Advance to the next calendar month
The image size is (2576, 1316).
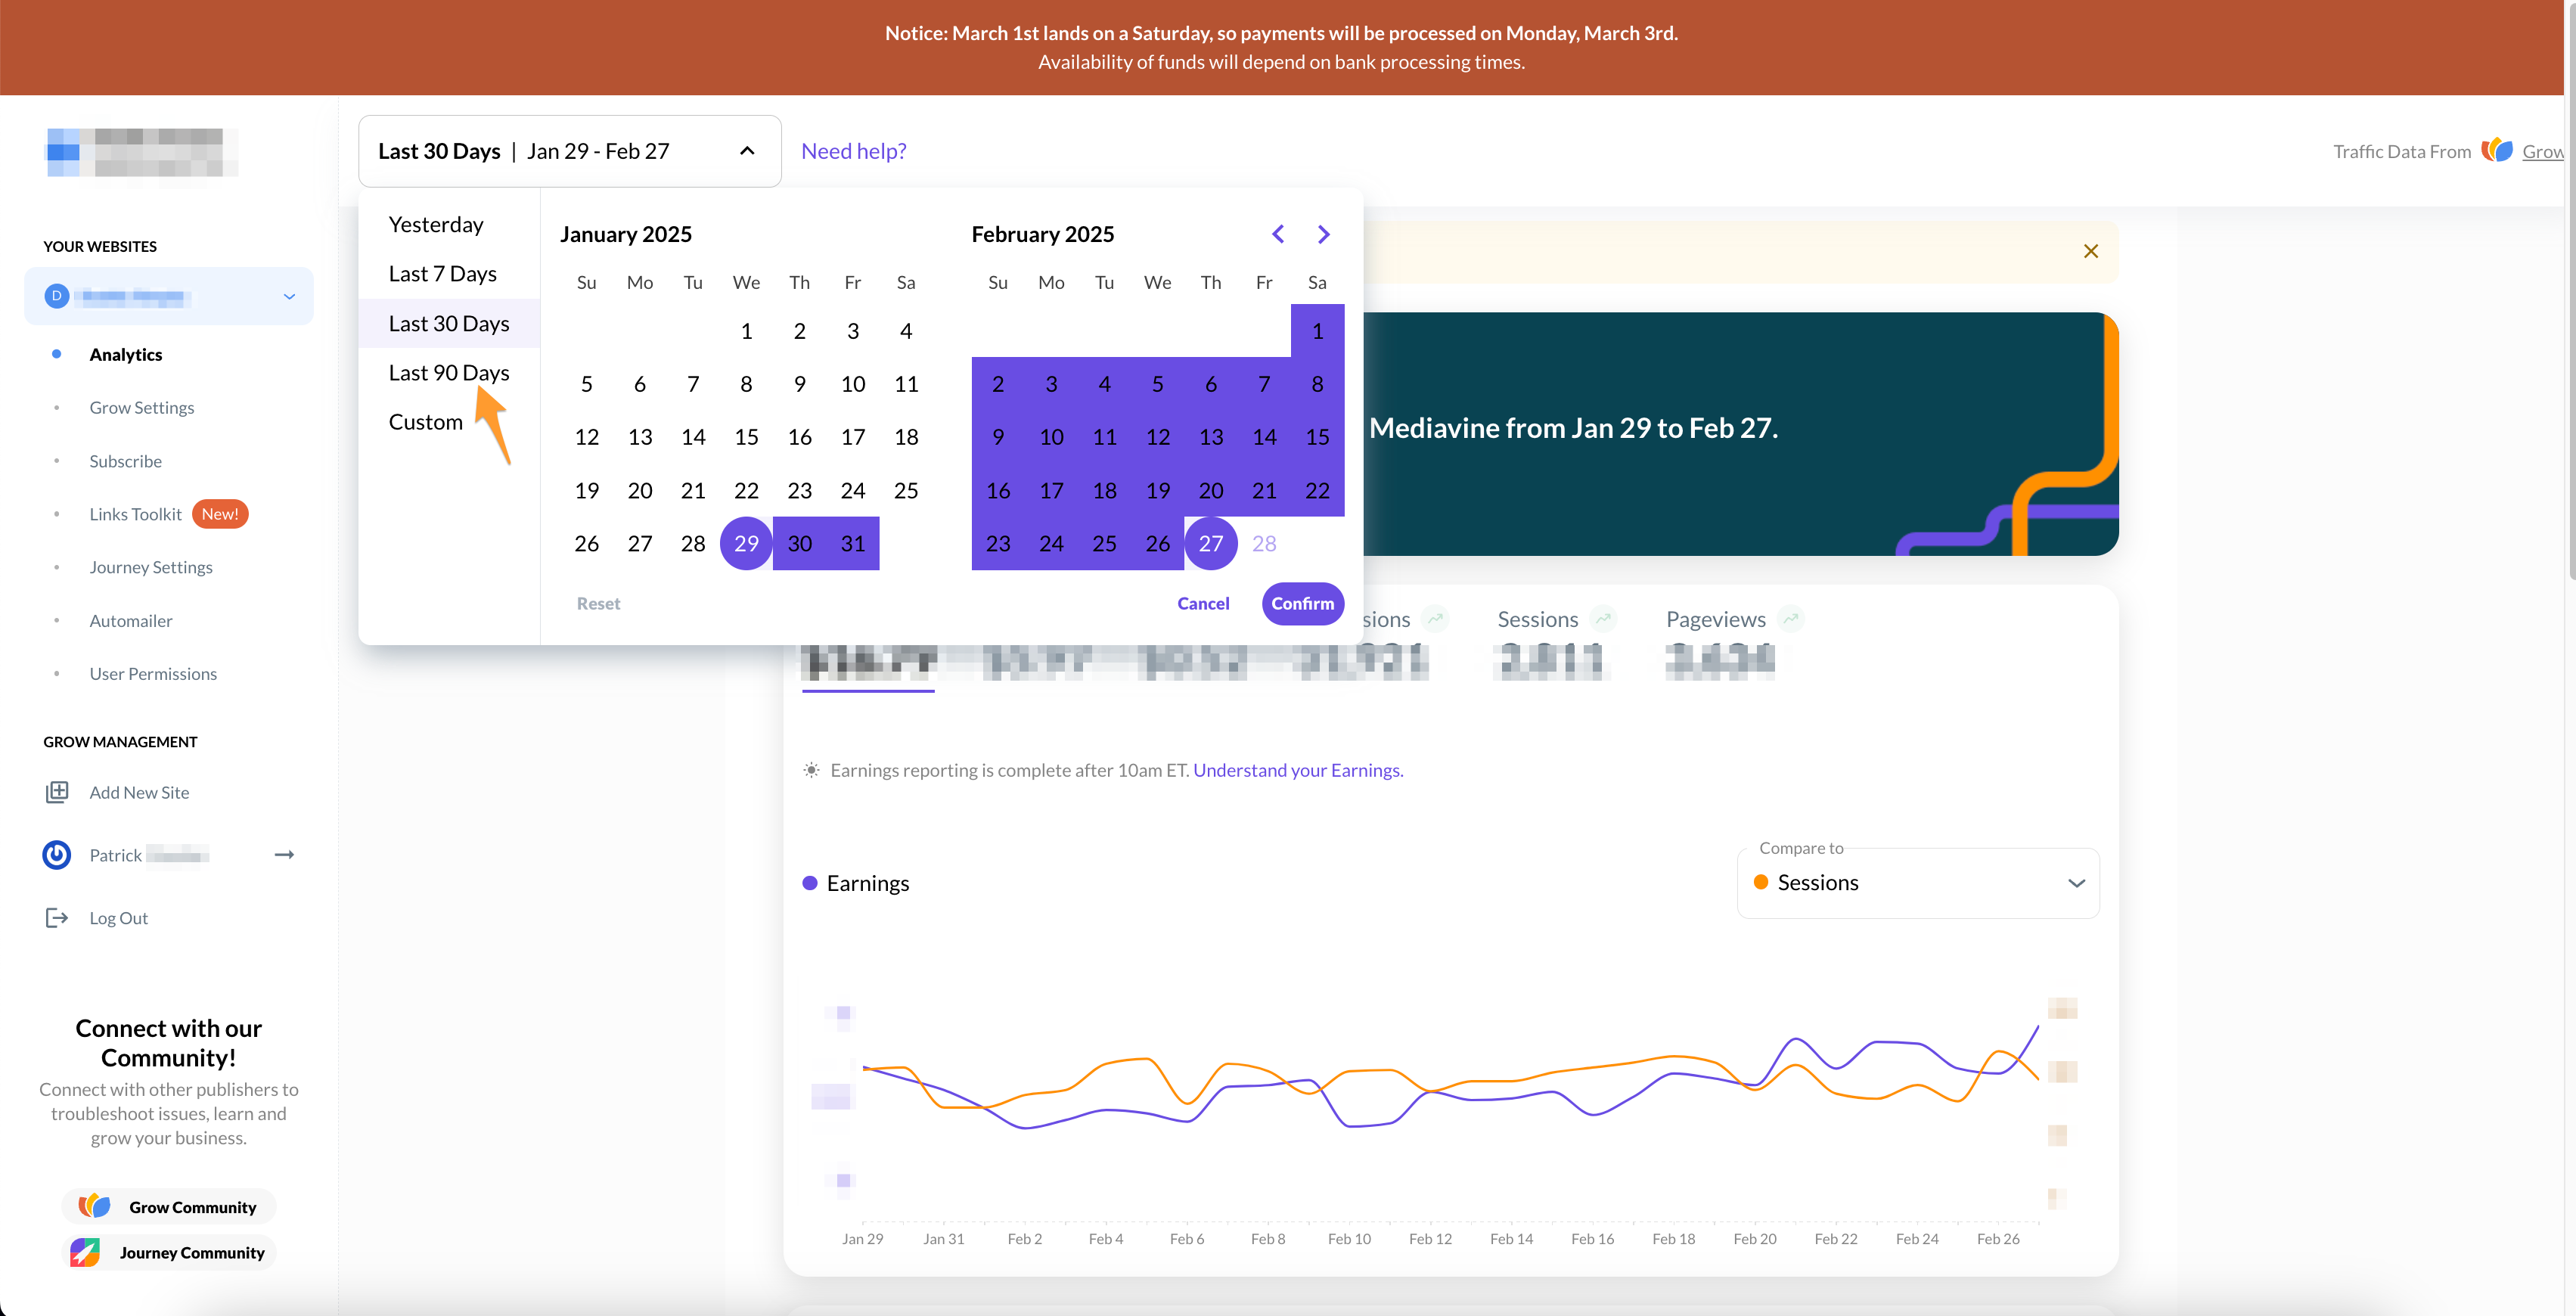1323,234
